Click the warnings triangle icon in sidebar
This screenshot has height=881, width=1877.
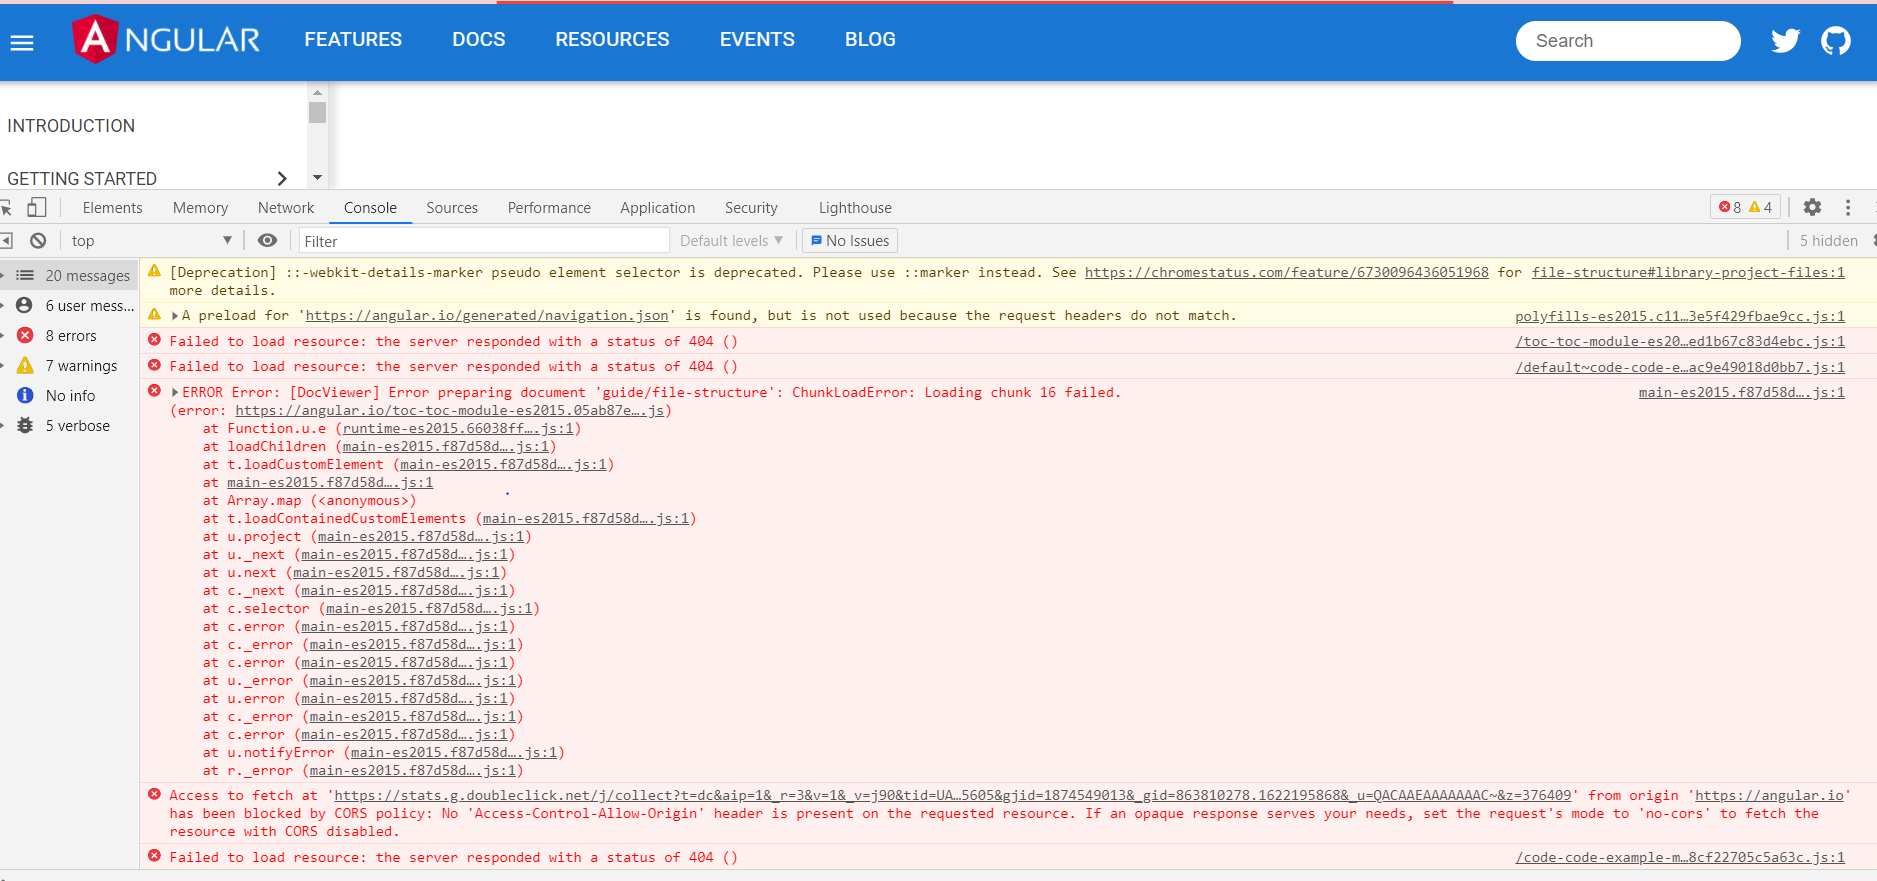pos(25,366)
